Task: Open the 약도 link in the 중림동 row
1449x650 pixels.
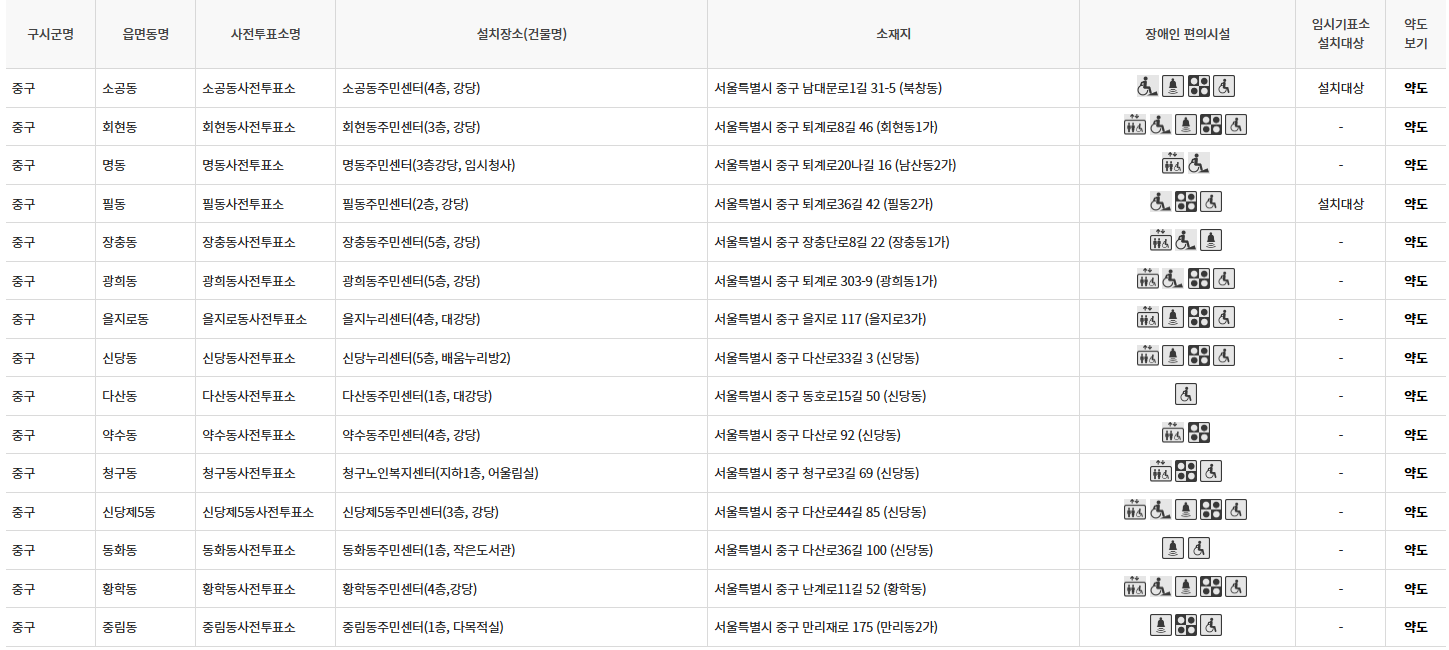Action: pyautogui.click(x=1416, y=627)
